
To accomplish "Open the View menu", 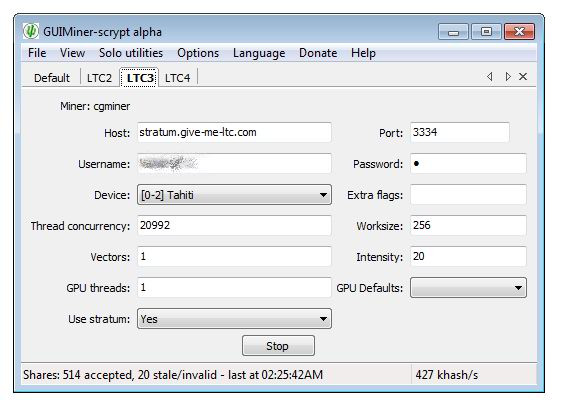I will point(73,53).
